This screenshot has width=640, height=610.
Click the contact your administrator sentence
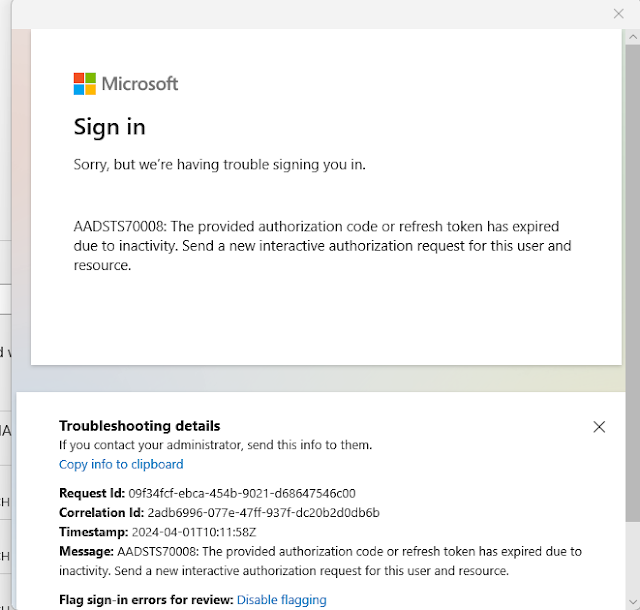point(215,445)
